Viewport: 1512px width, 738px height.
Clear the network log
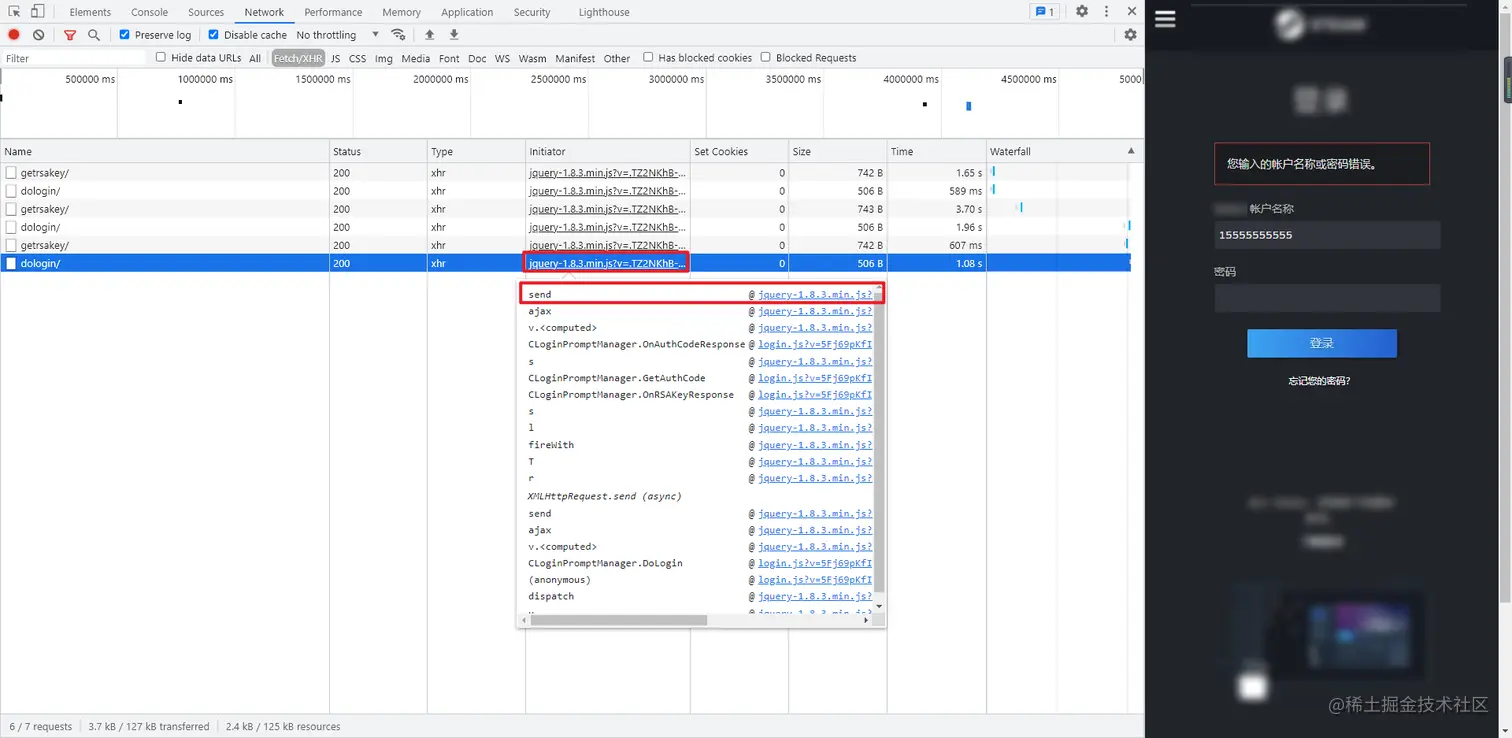click(x=38, y=35)
